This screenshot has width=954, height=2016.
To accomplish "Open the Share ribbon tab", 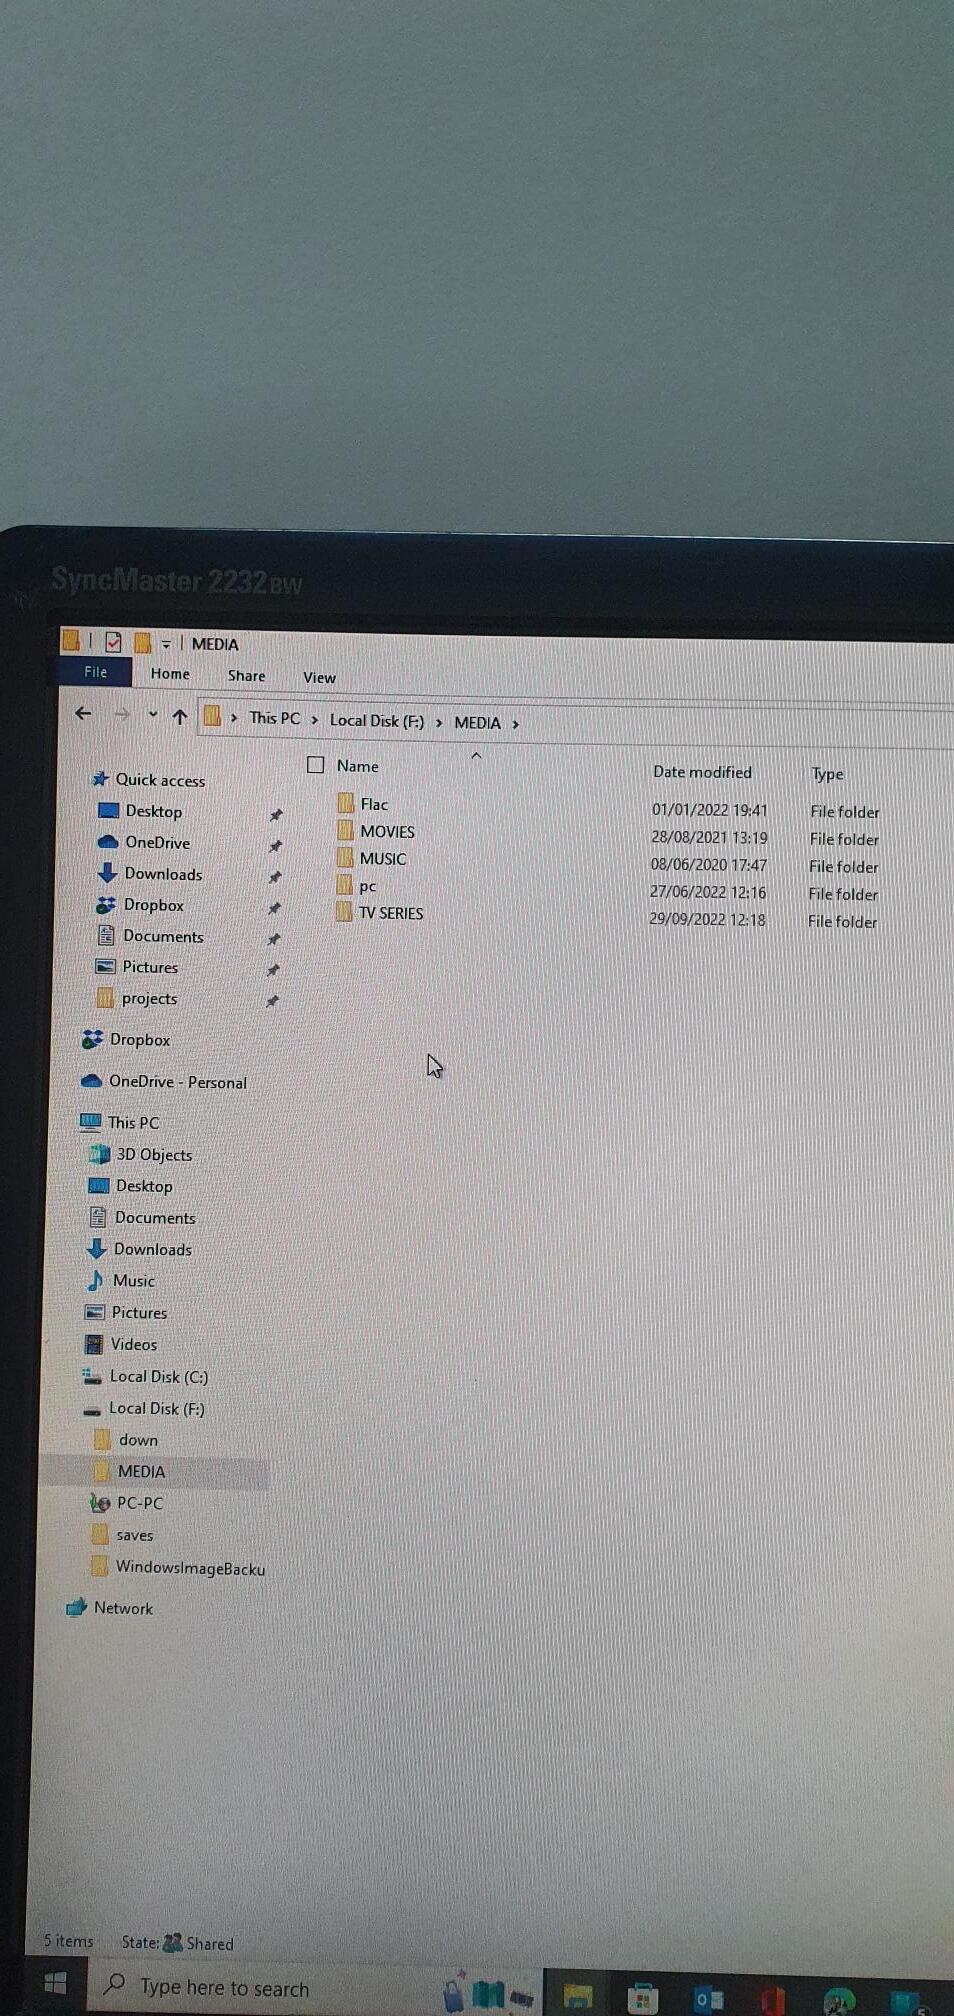I will click(246, 676).
